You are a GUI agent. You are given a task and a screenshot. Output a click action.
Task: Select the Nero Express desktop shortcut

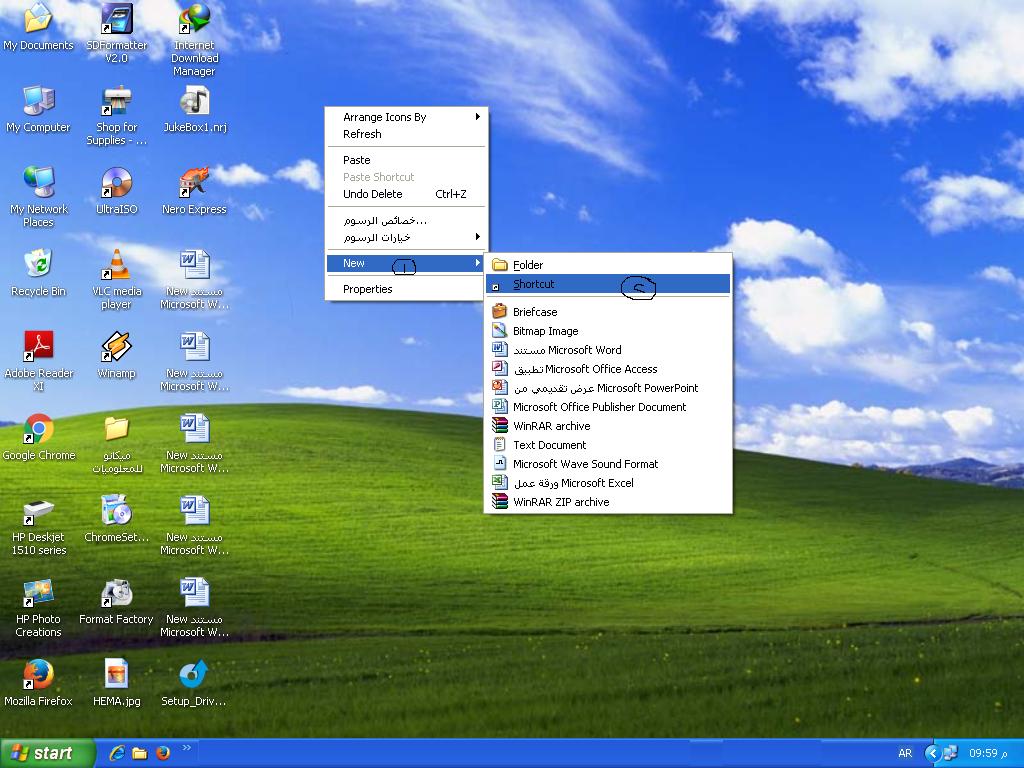(195, 191)
